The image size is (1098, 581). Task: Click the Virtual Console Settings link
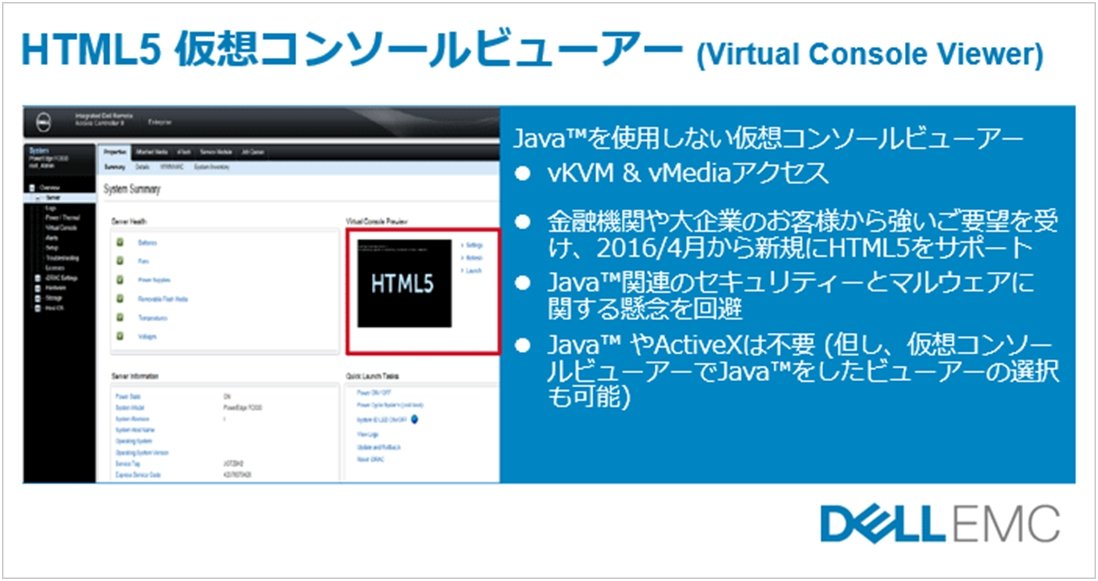[x=475, y=246]
